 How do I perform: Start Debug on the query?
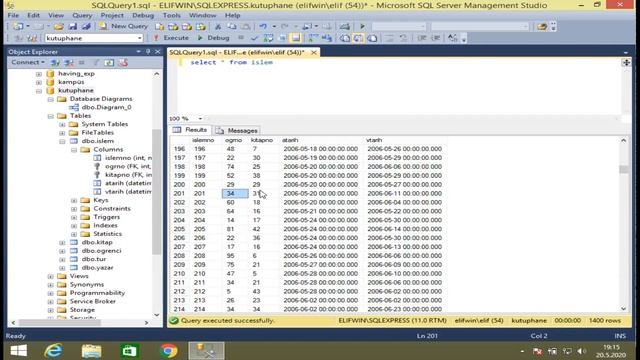(x=213, y=38)
